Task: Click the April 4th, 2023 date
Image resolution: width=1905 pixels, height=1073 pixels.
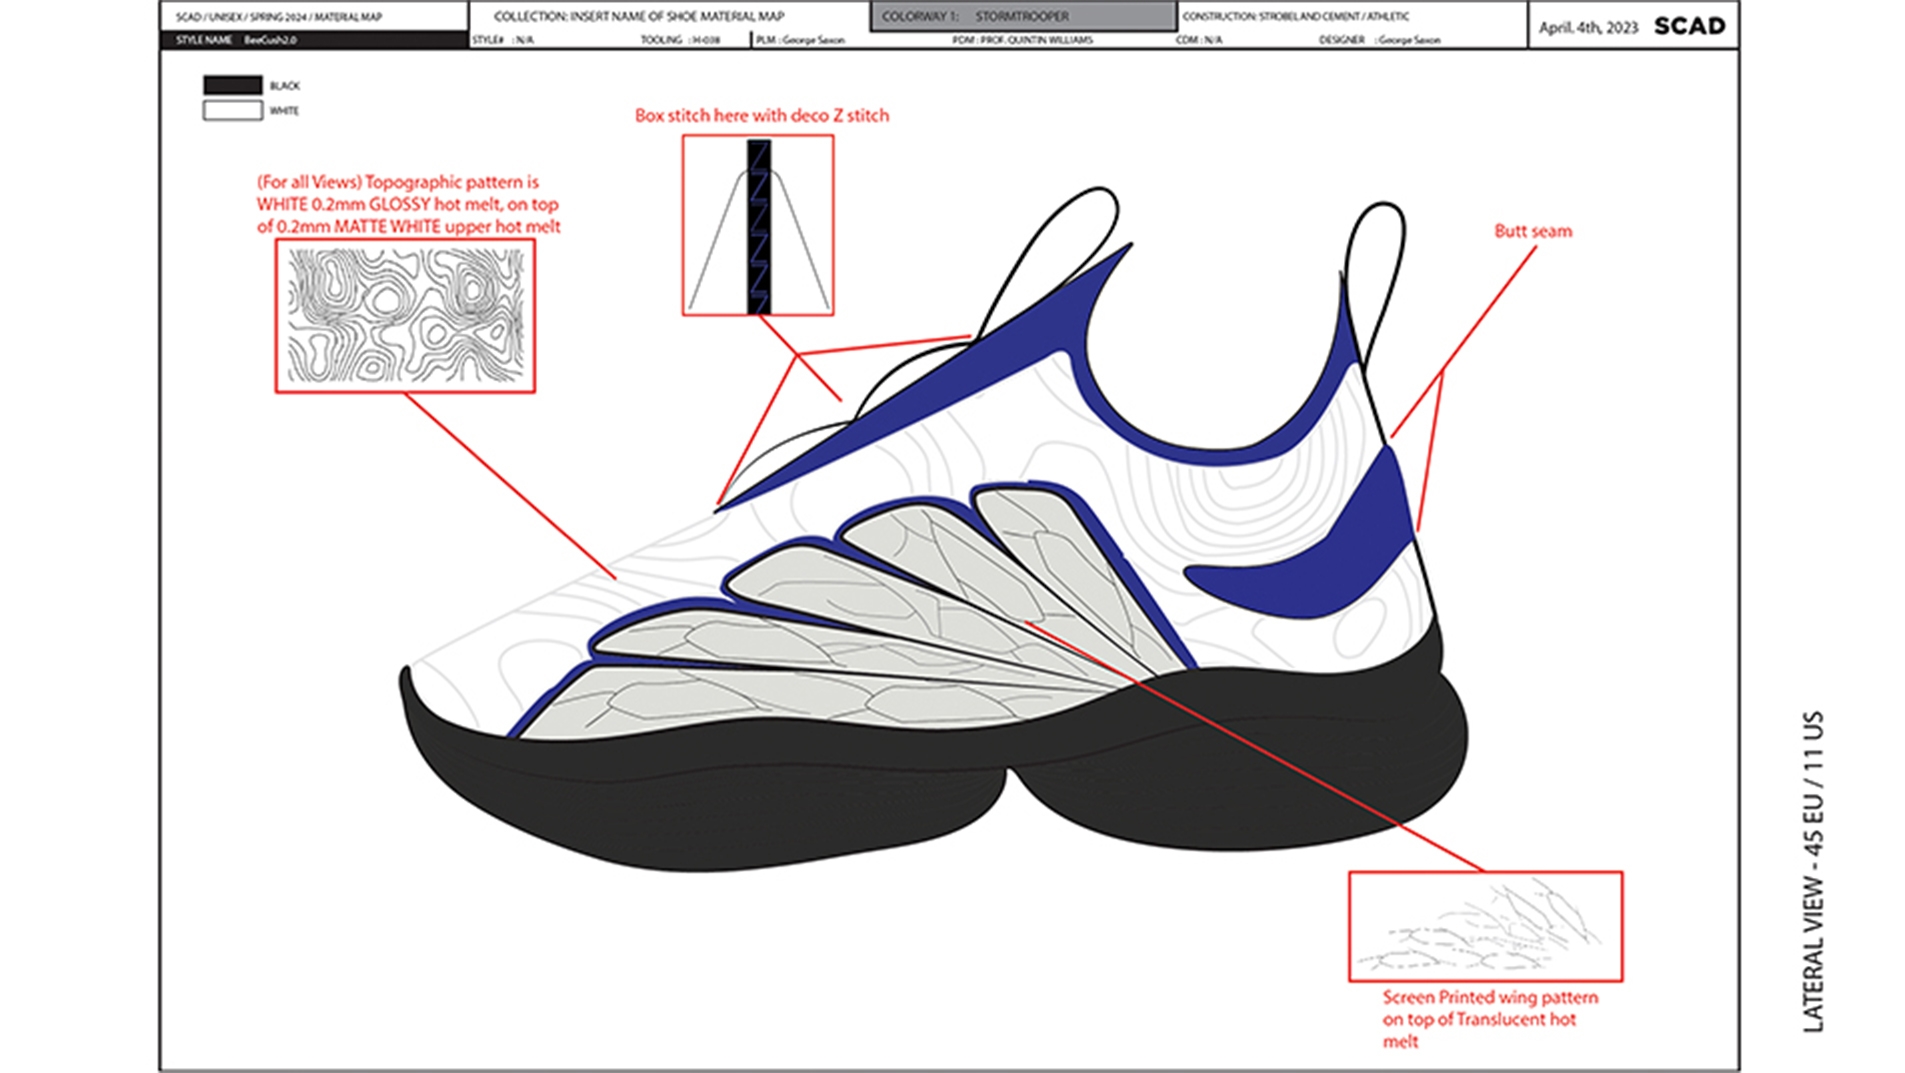Action: pos(1588,27)
